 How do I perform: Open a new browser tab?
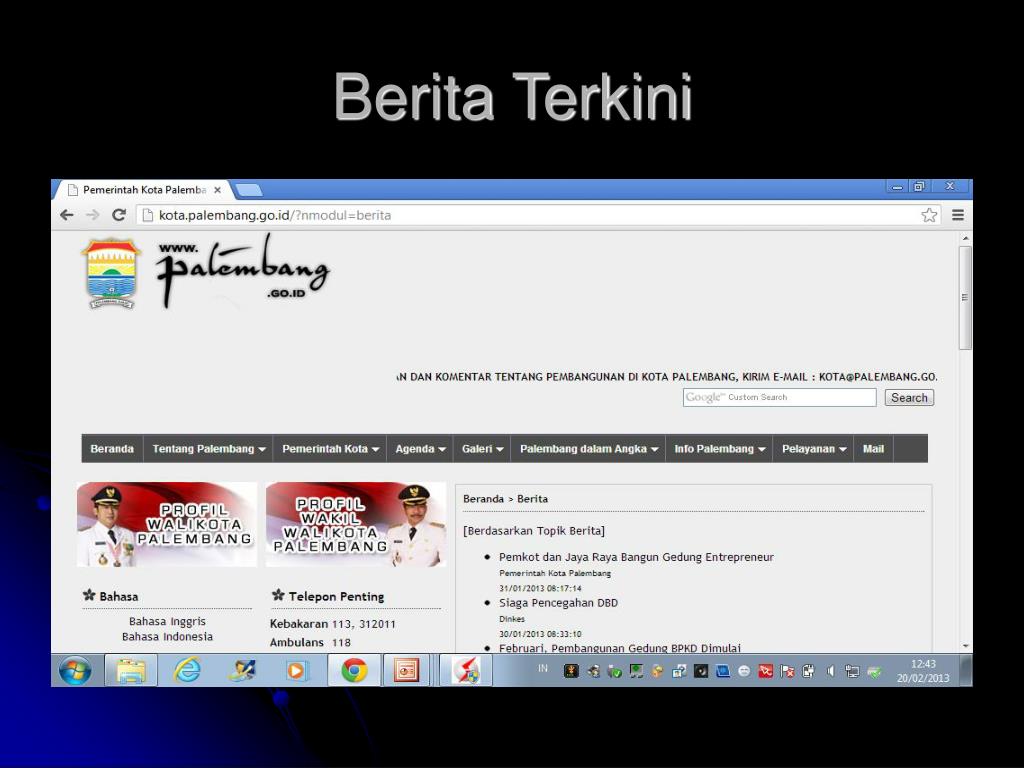[249, 190]
